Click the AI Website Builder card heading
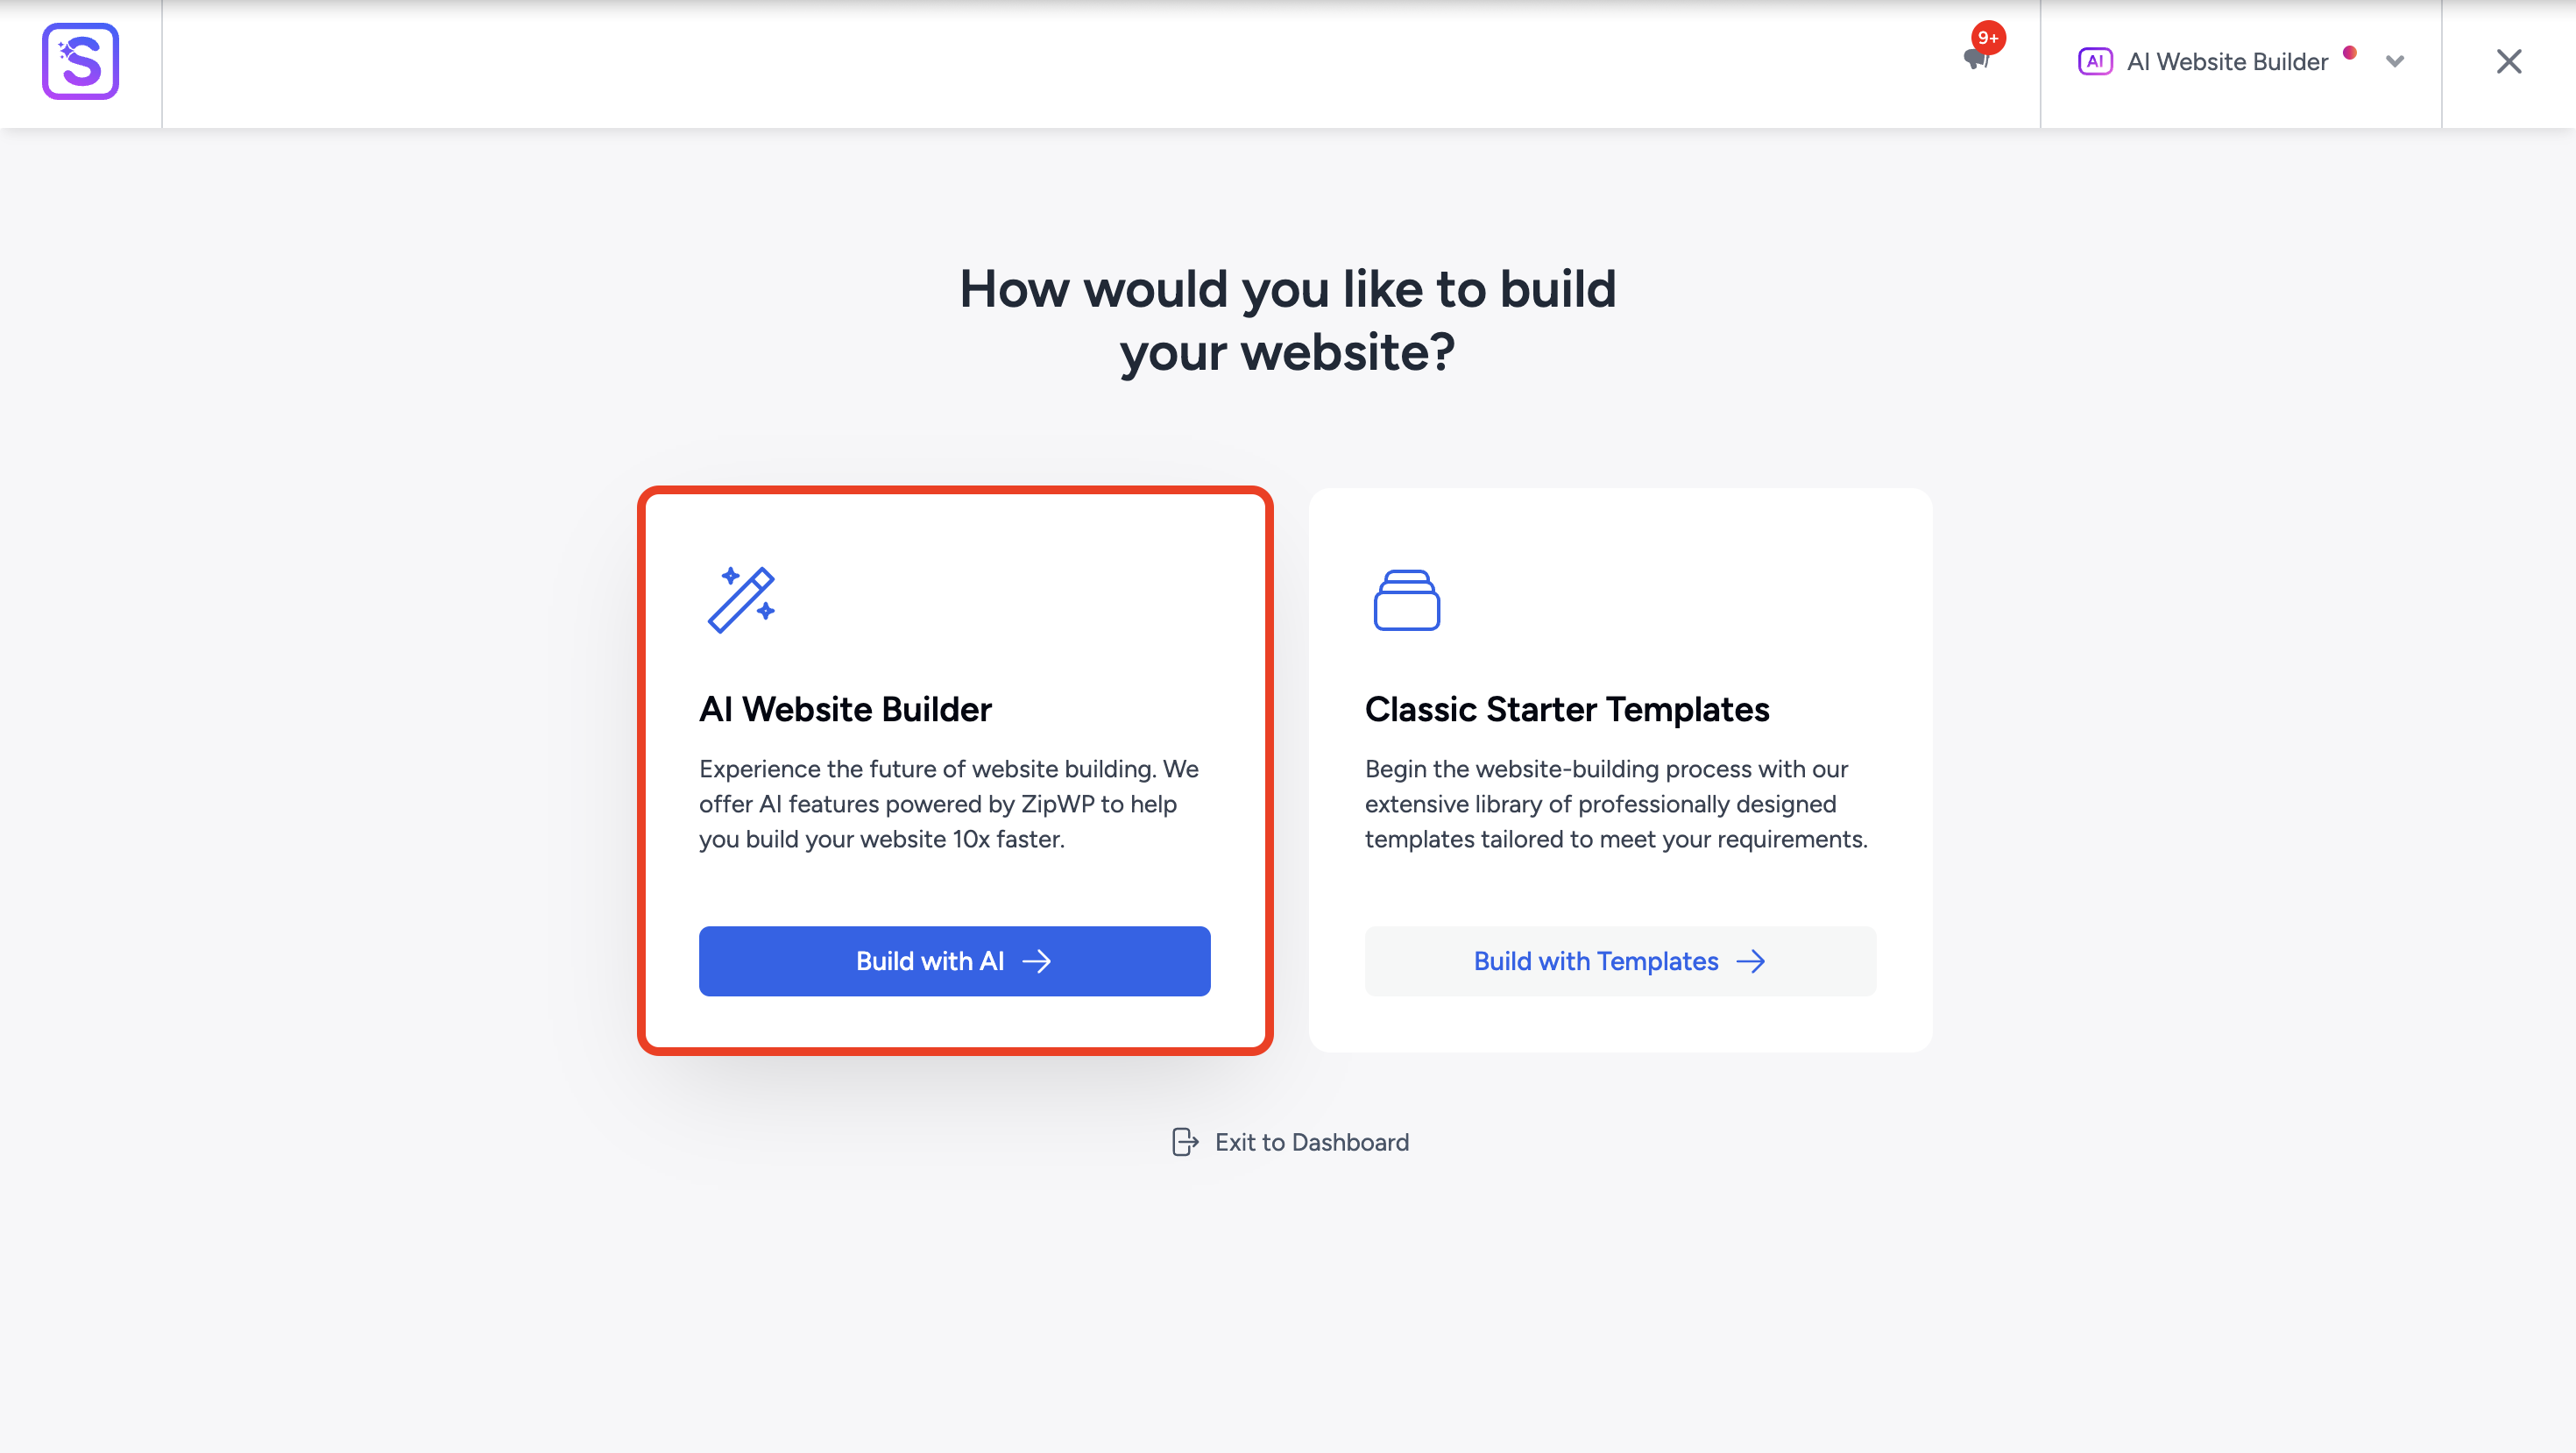 tap(845, 709)
